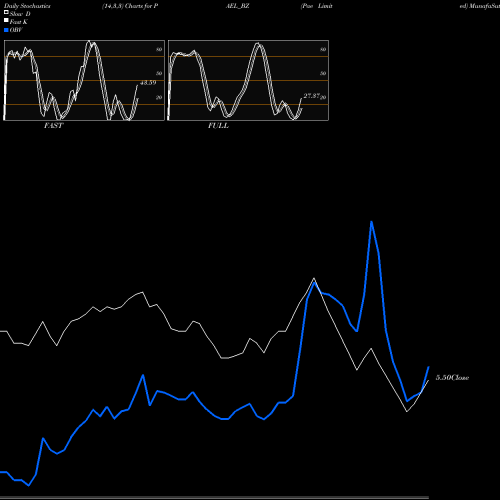Click the 20 level label in FAST chart
500x500 pixels.
pyautogui.click(x=159, y=97)
